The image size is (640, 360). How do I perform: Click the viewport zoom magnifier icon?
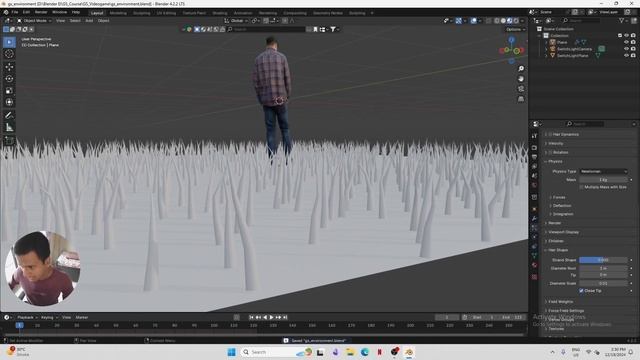521,69
